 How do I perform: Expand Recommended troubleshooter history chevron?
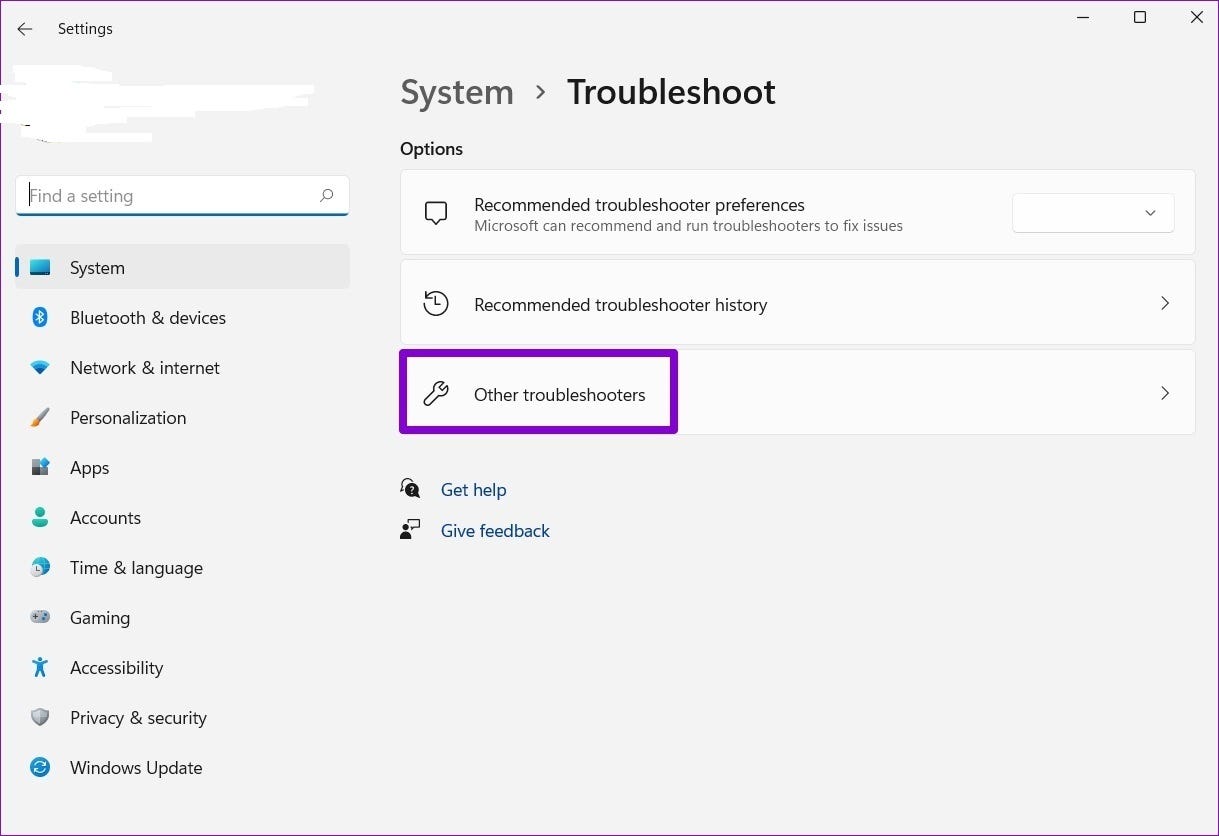1164,303
